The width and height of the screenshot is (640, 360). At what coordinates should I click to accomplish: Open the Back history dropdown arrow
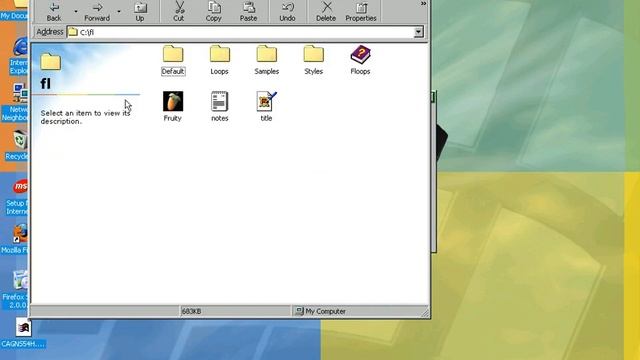click(76, 11)
